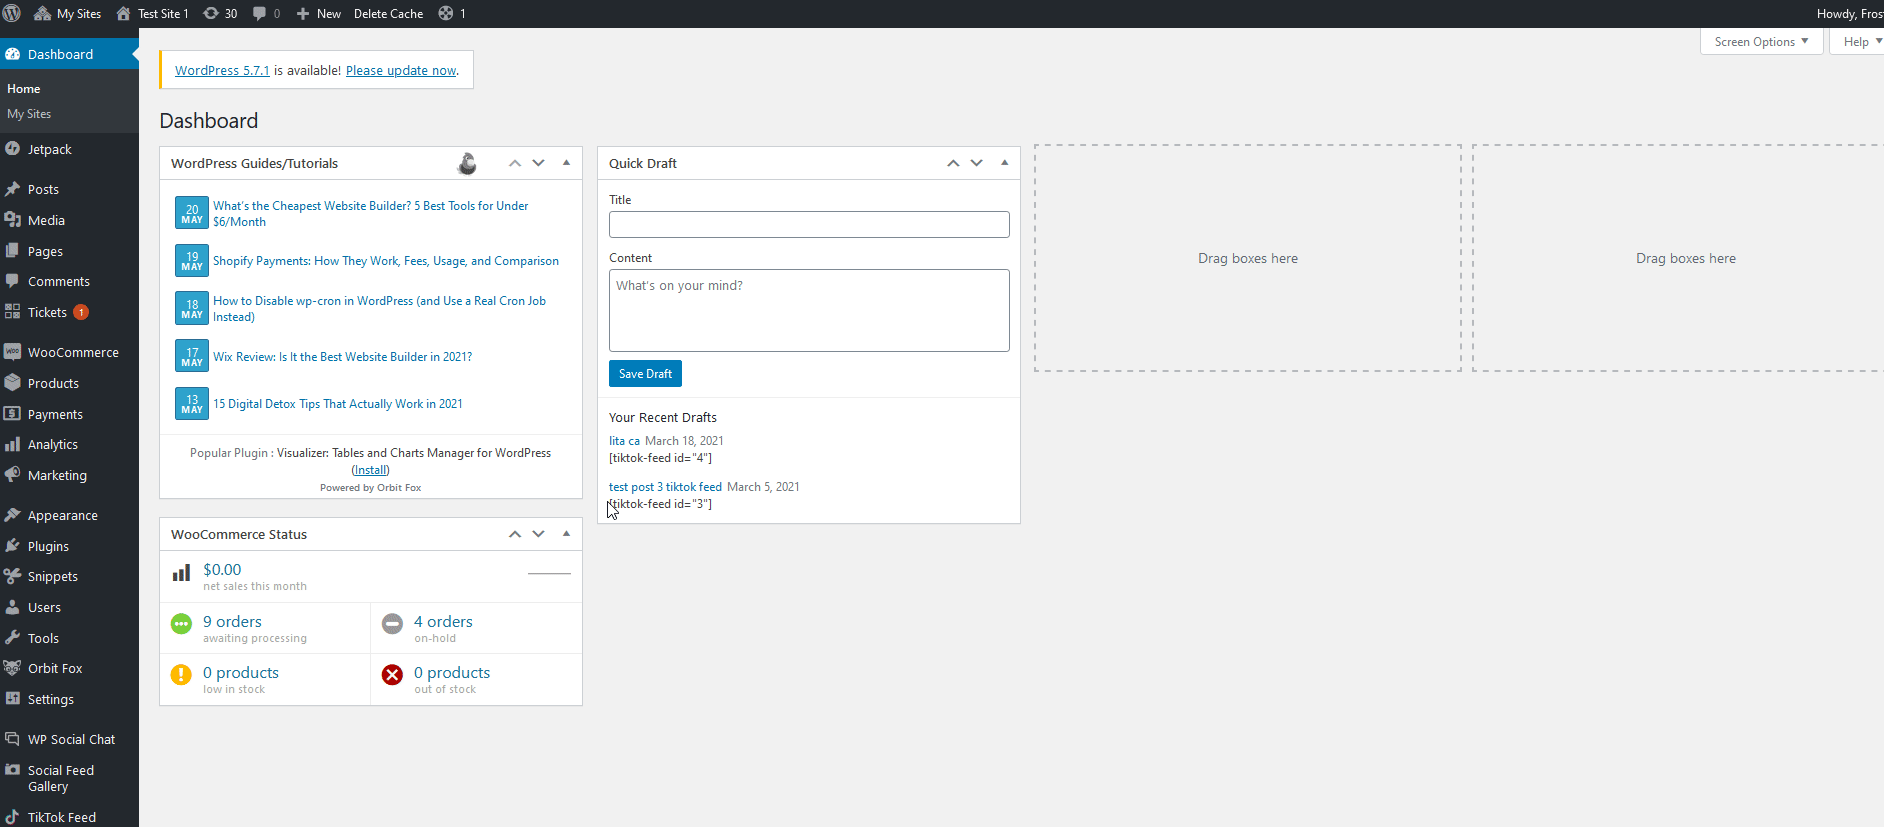Move Quick Draft widget down

click(x=977, y=163)
